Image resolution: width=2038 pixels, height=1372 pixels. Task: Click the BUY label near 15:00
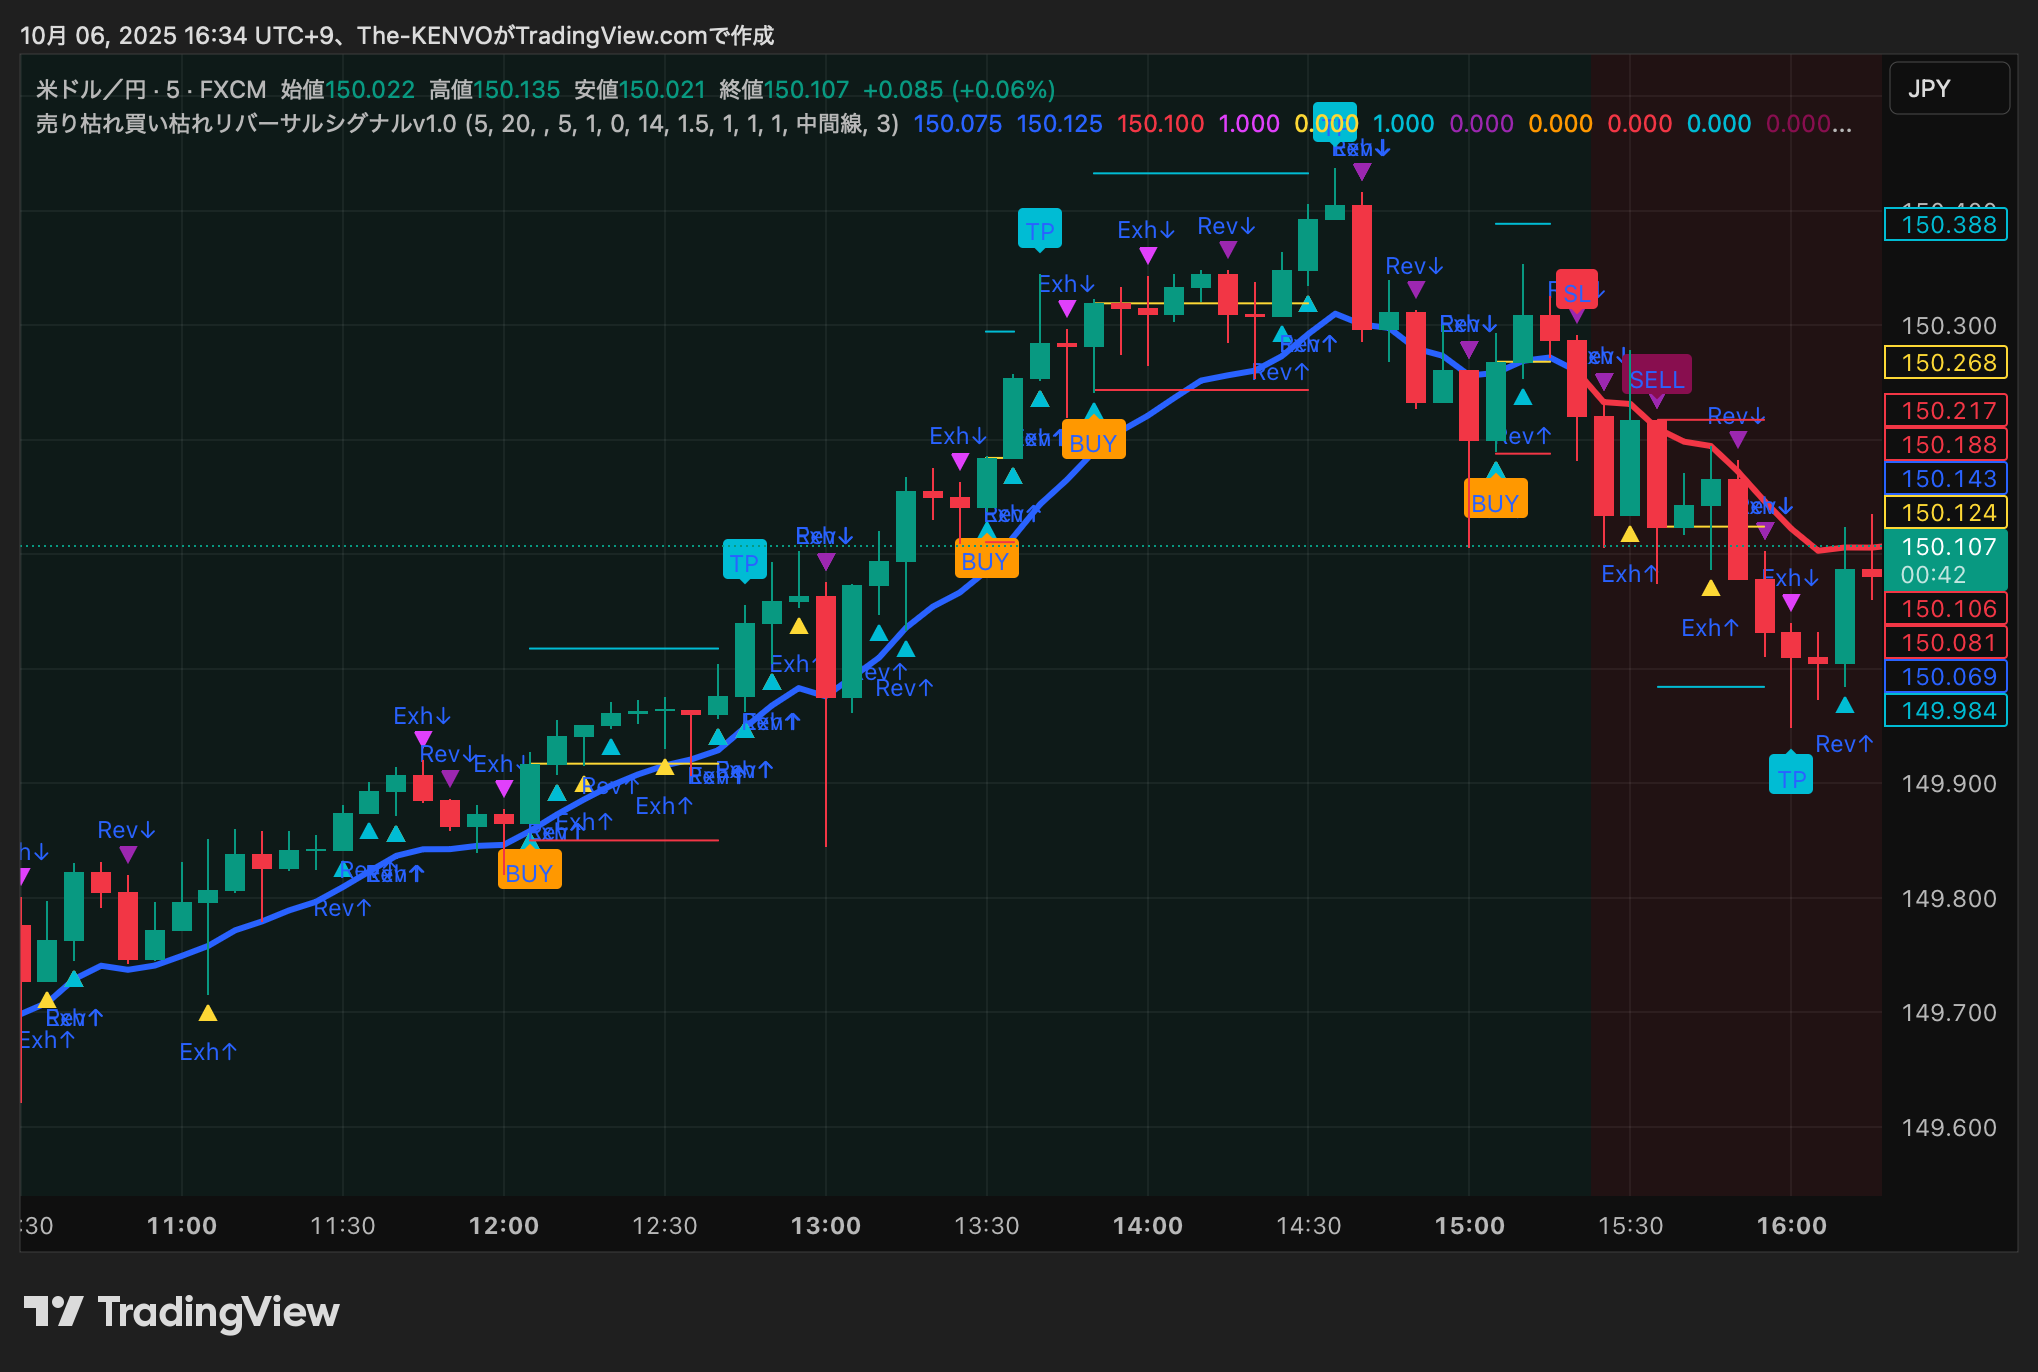click(1495, 502)
